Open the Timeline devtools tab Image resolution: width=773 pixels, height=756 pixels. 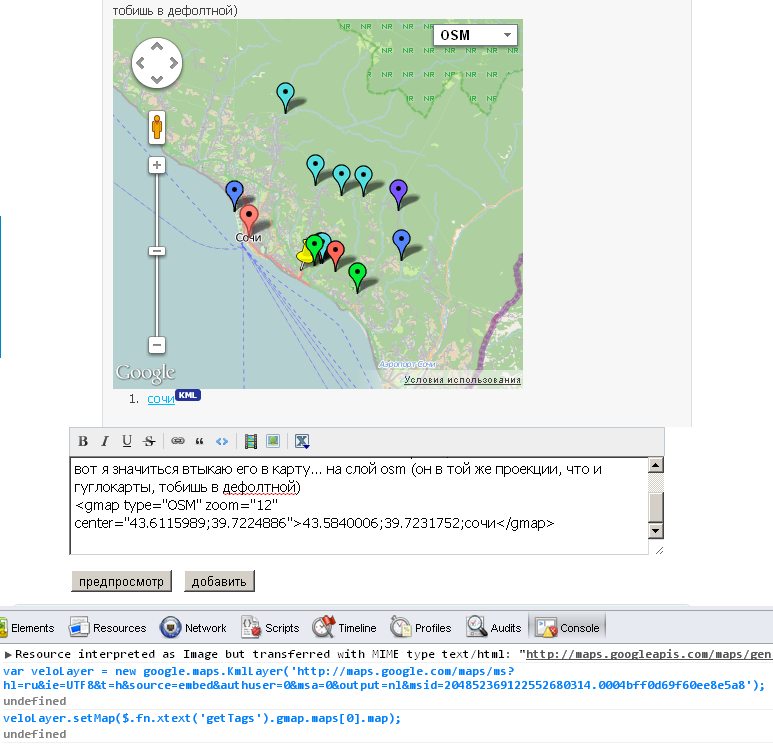(345, 628)
